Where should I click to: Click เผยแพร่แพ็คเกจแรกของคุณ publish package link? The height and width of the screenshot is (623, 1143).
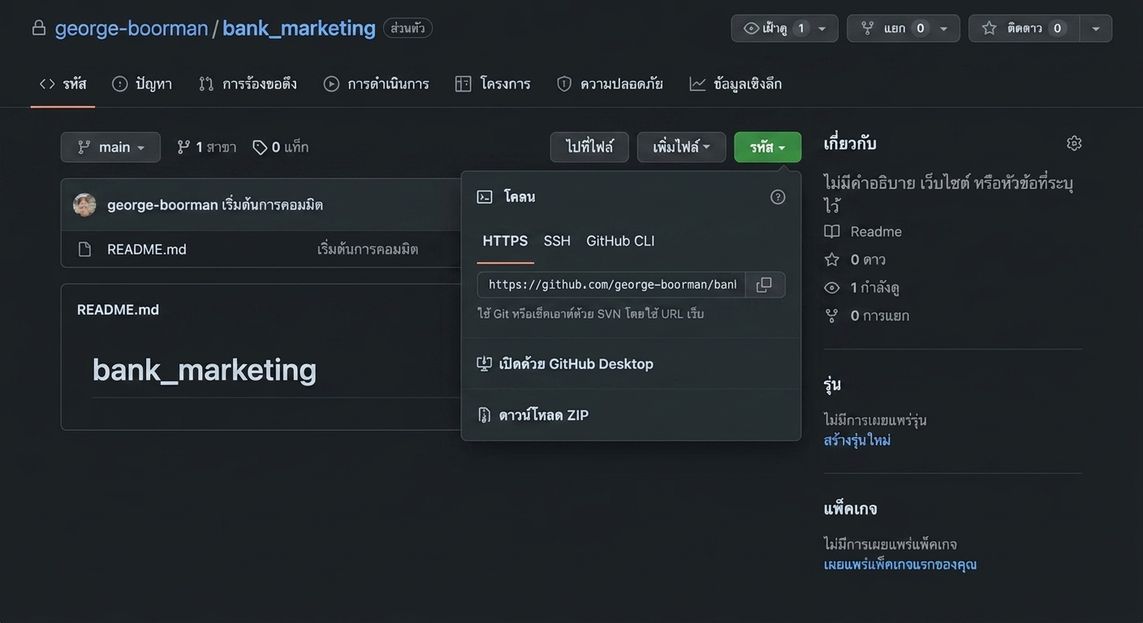coord(900,565)
